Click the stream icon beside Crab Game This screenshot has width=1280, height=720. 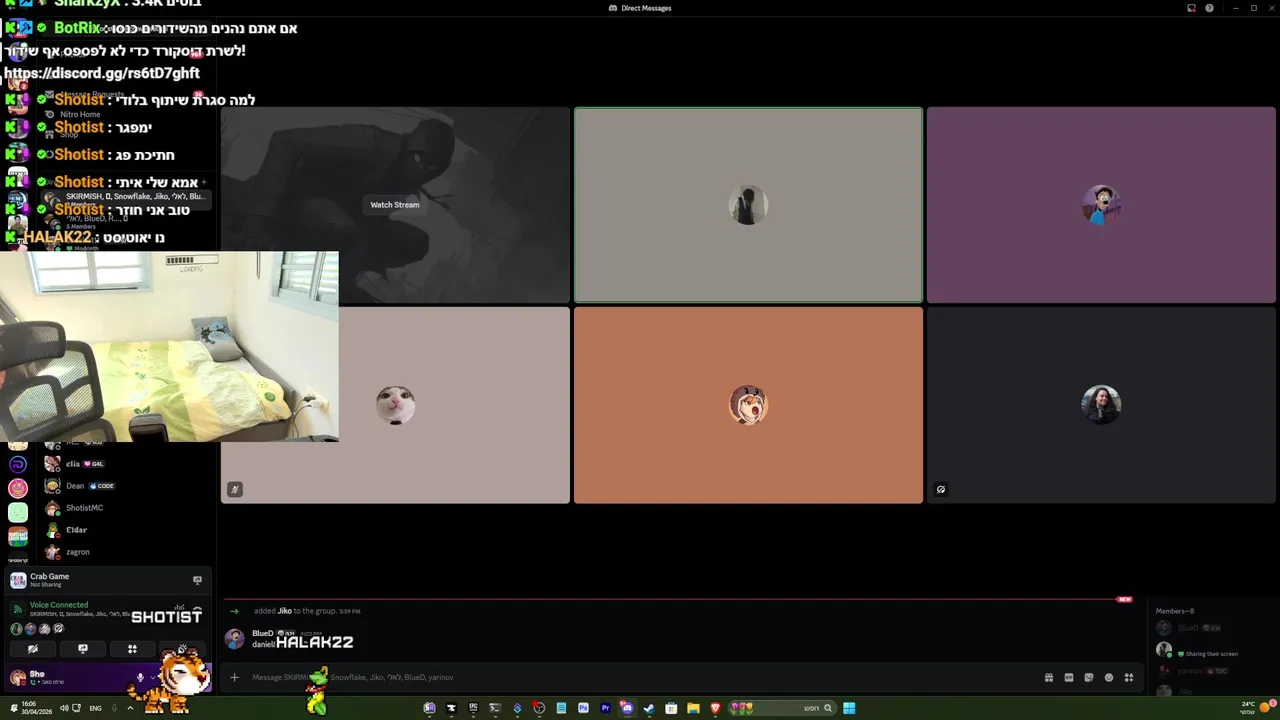tap(197, 580)
